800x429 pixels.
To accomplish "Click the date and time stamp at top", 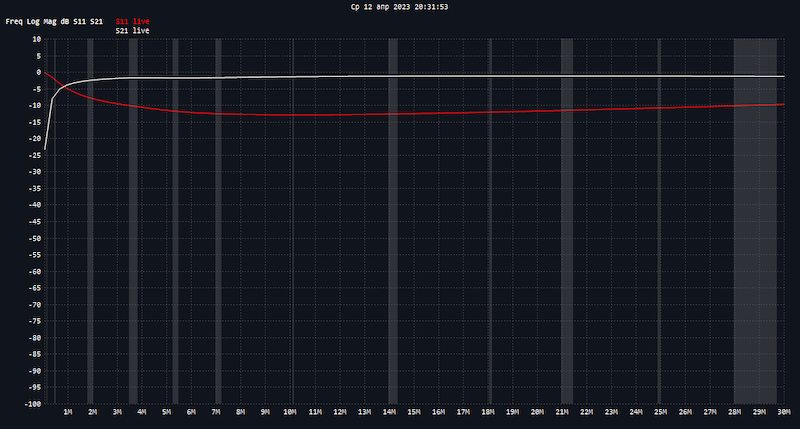I will [x=399, y=6].
